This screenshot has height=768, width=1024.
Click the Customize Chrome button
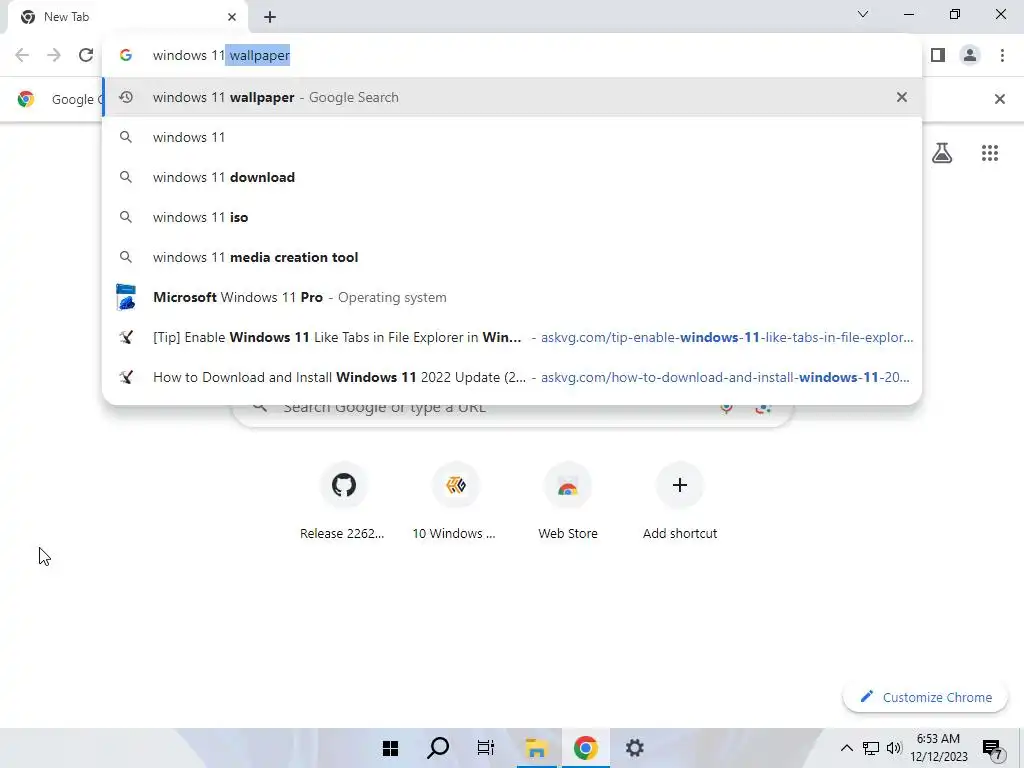[x=925, y=697]
